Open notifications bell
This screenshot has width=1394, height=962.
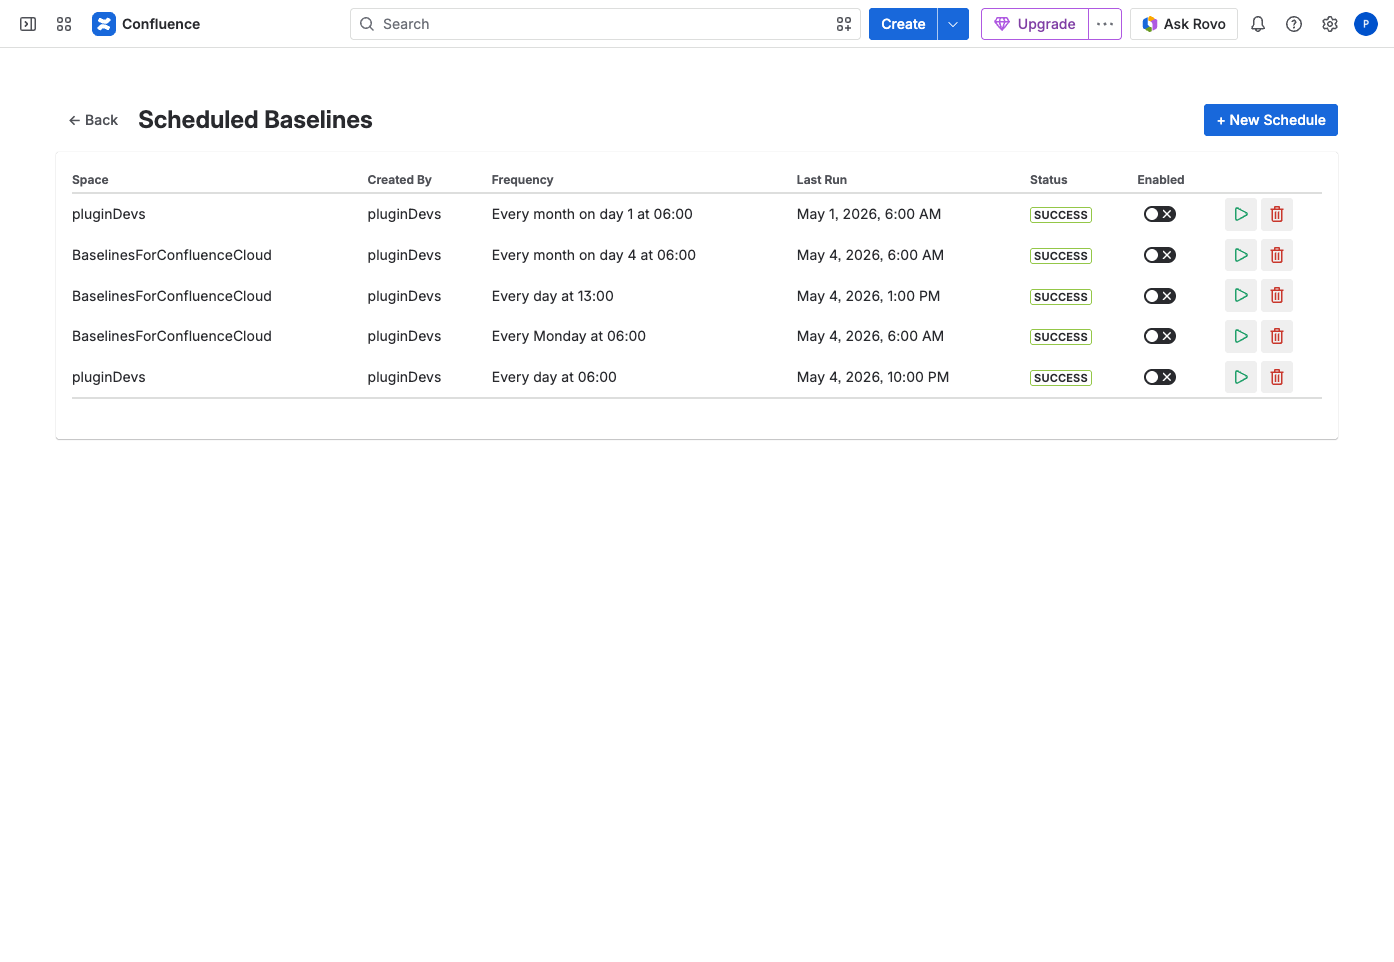[x=1258, y=24]
